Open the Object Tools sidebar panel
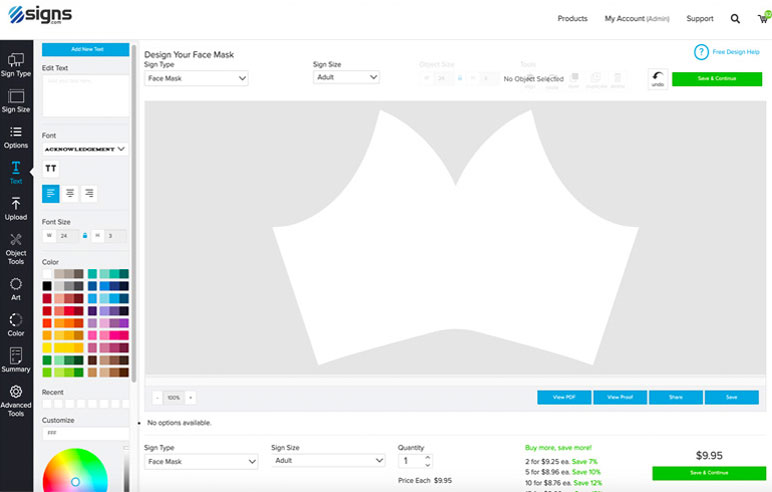 tap(16, 246)
